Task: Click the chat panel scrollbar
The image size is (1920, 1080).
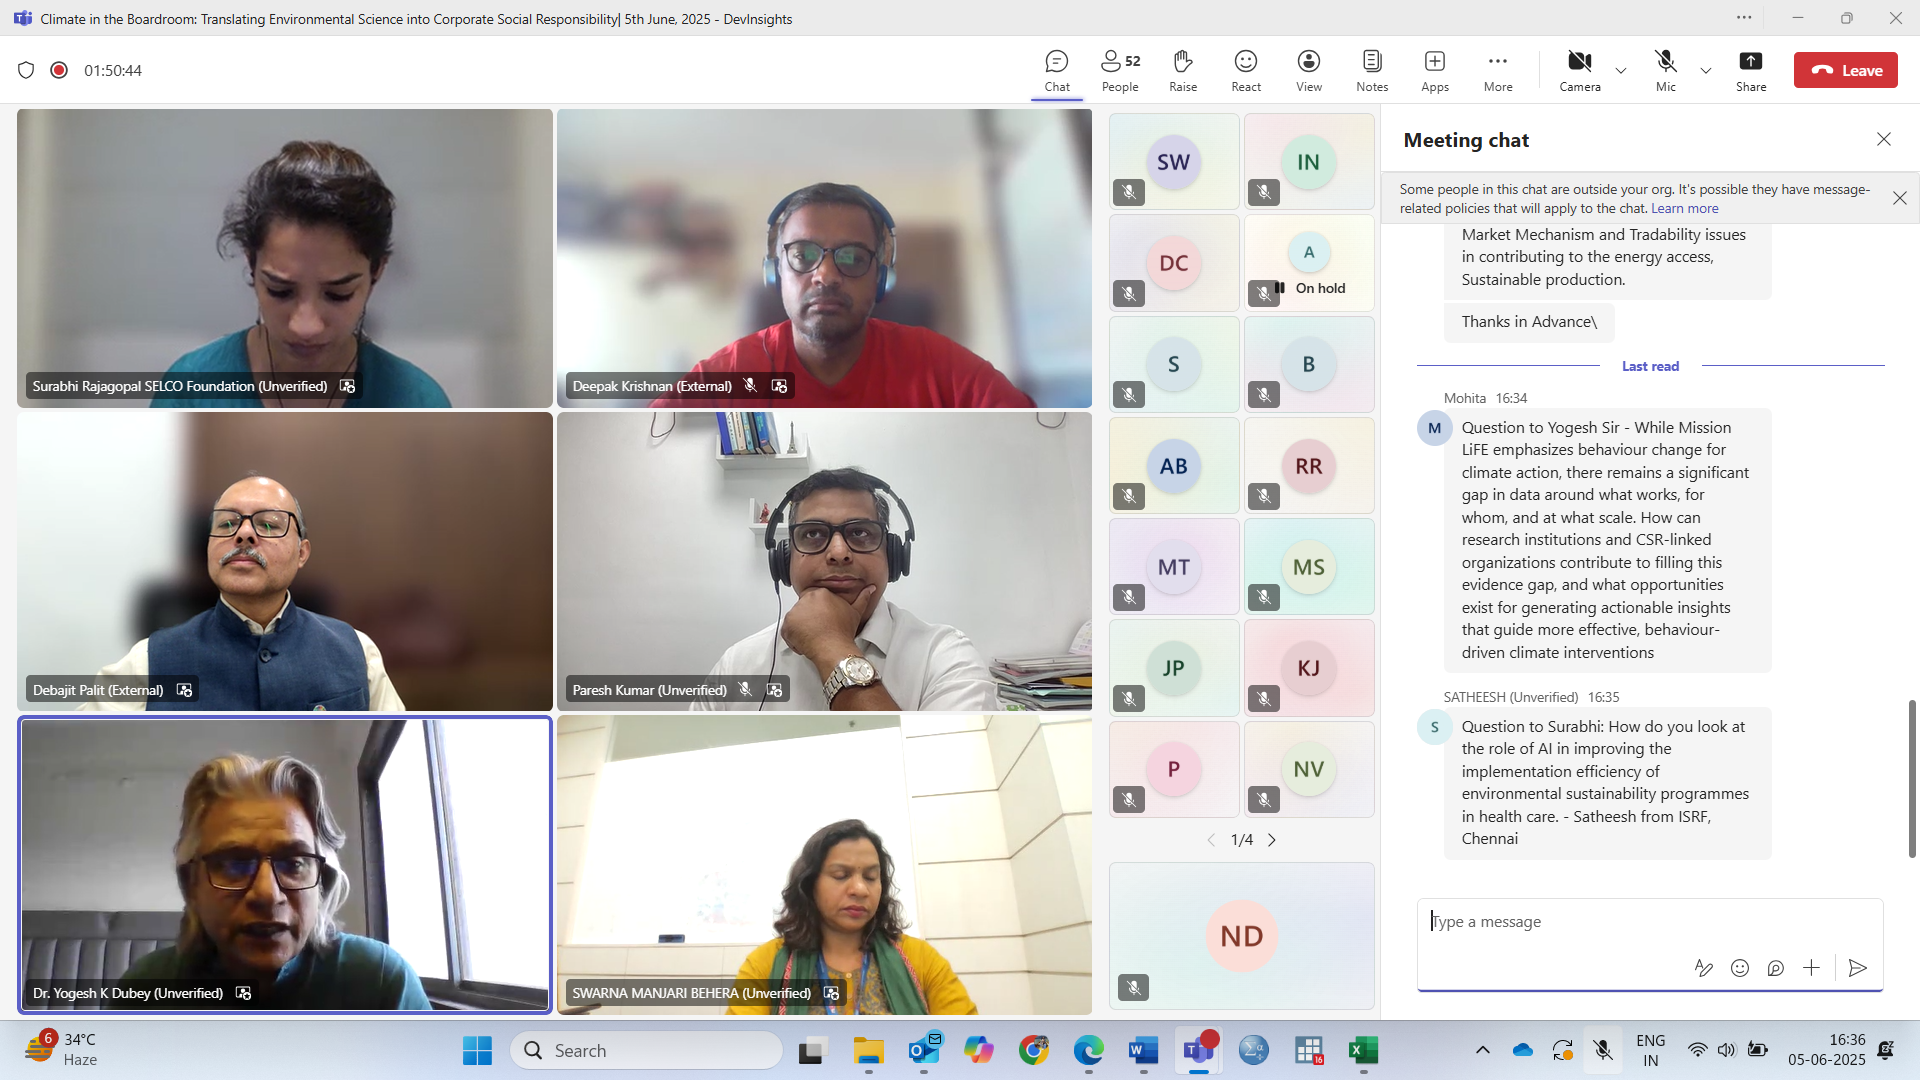Action: click(x=1912, y=778)
